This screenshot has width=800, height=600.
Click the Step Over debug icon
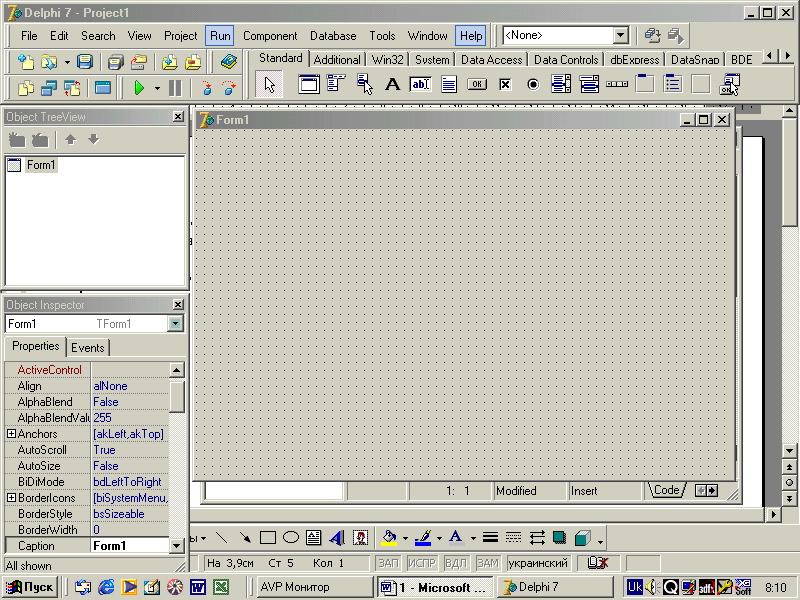(230, 88)
